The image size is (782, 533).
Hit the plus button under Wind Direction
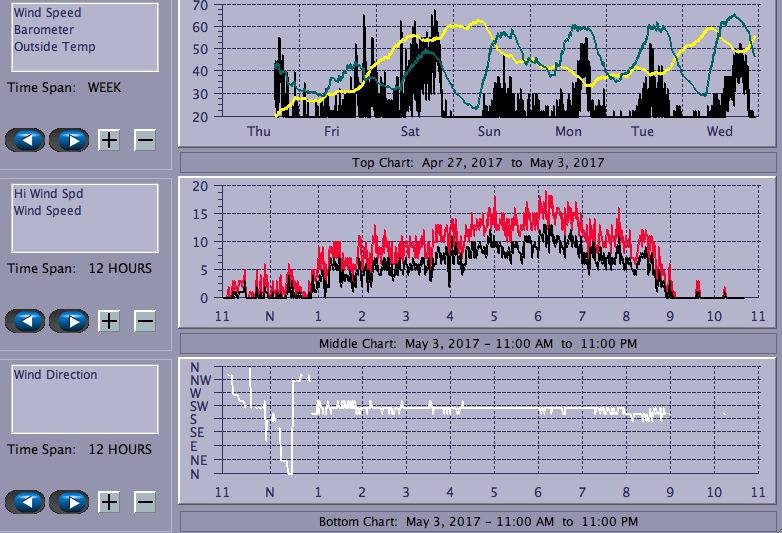pos(109,502)
